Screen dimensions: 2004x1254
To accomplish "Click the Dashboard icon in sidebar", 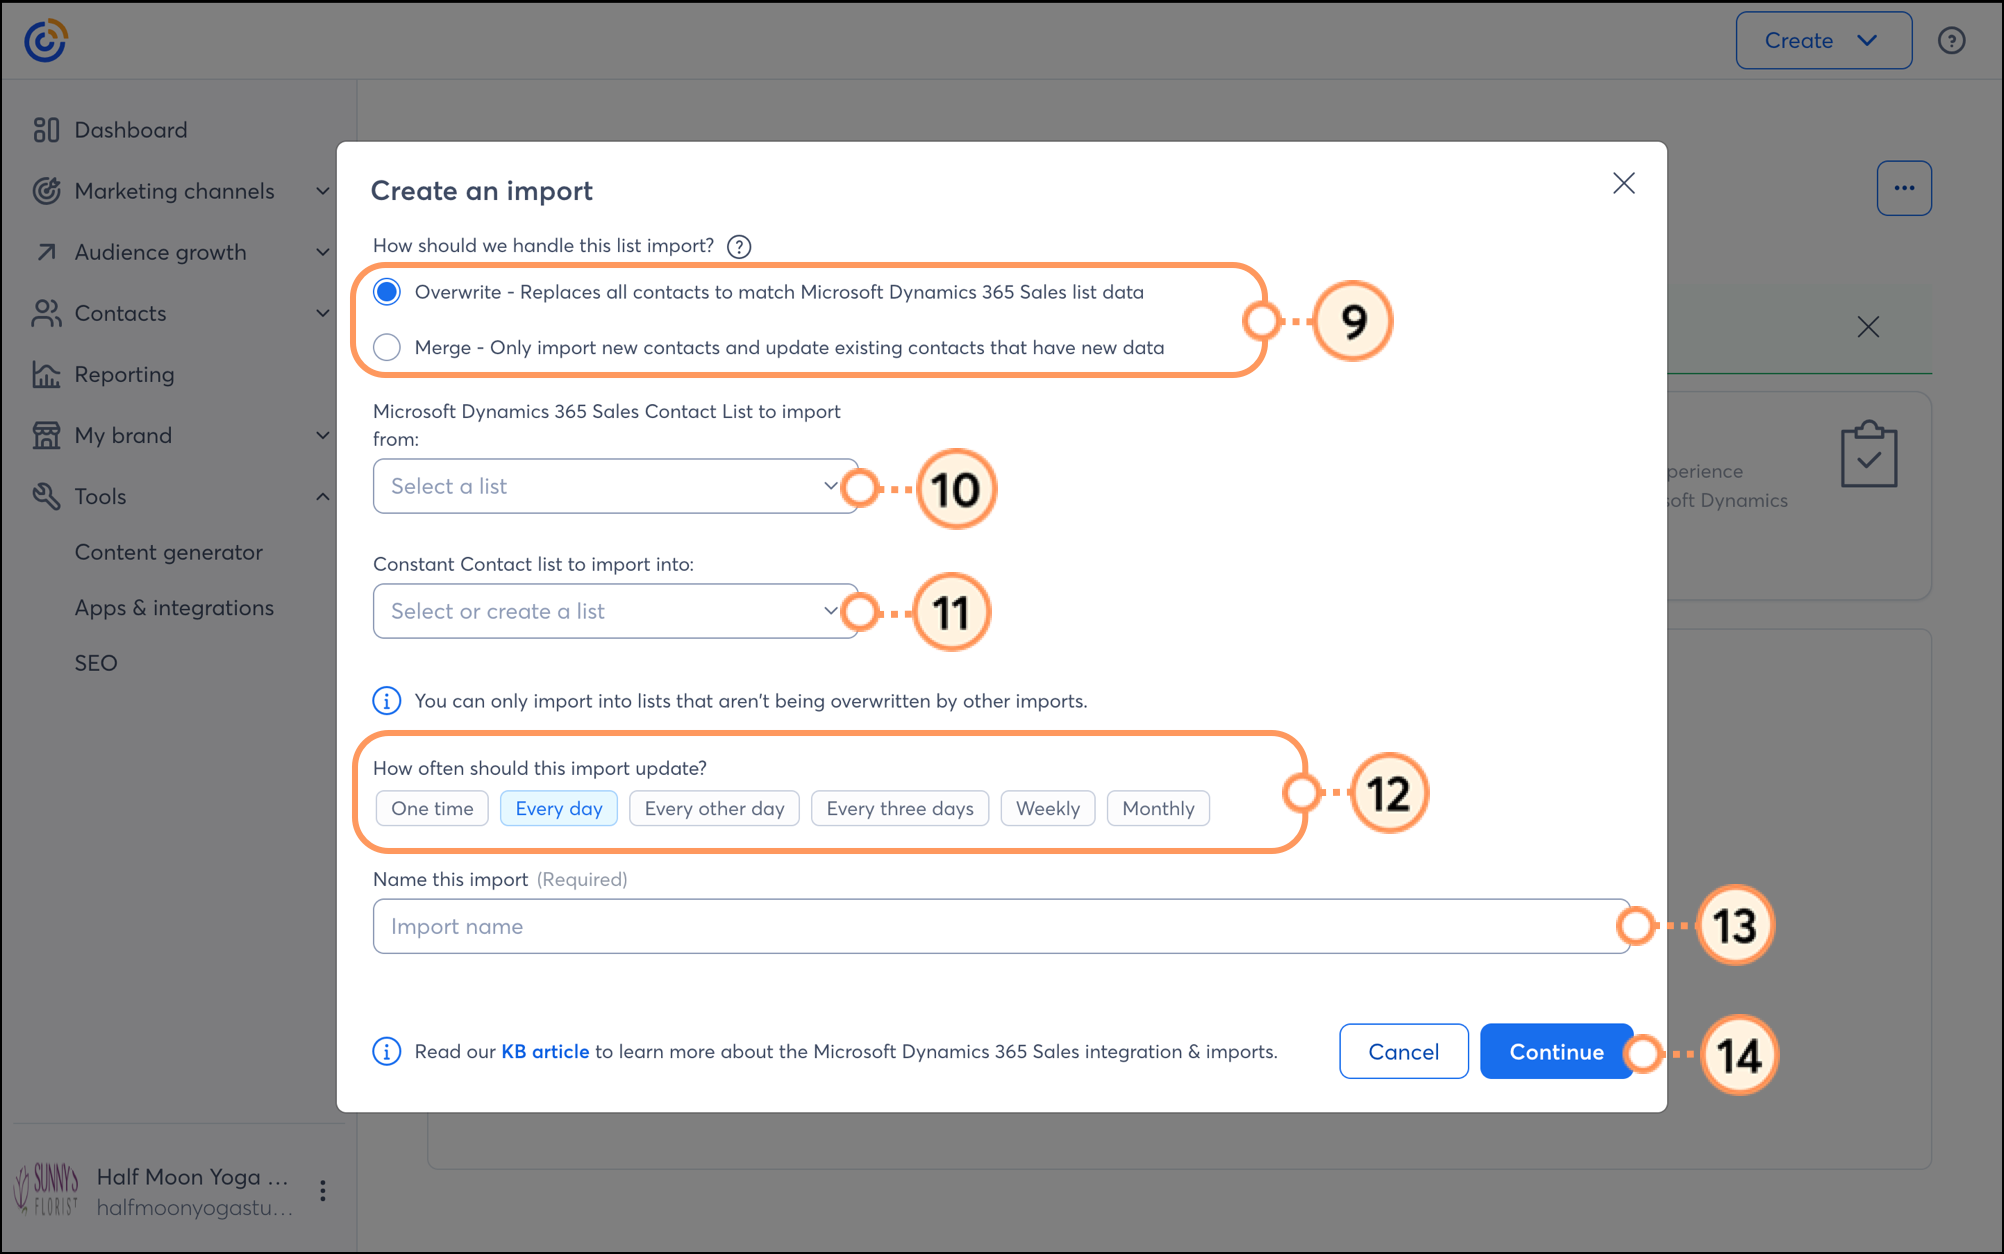I will click(46, 130).
